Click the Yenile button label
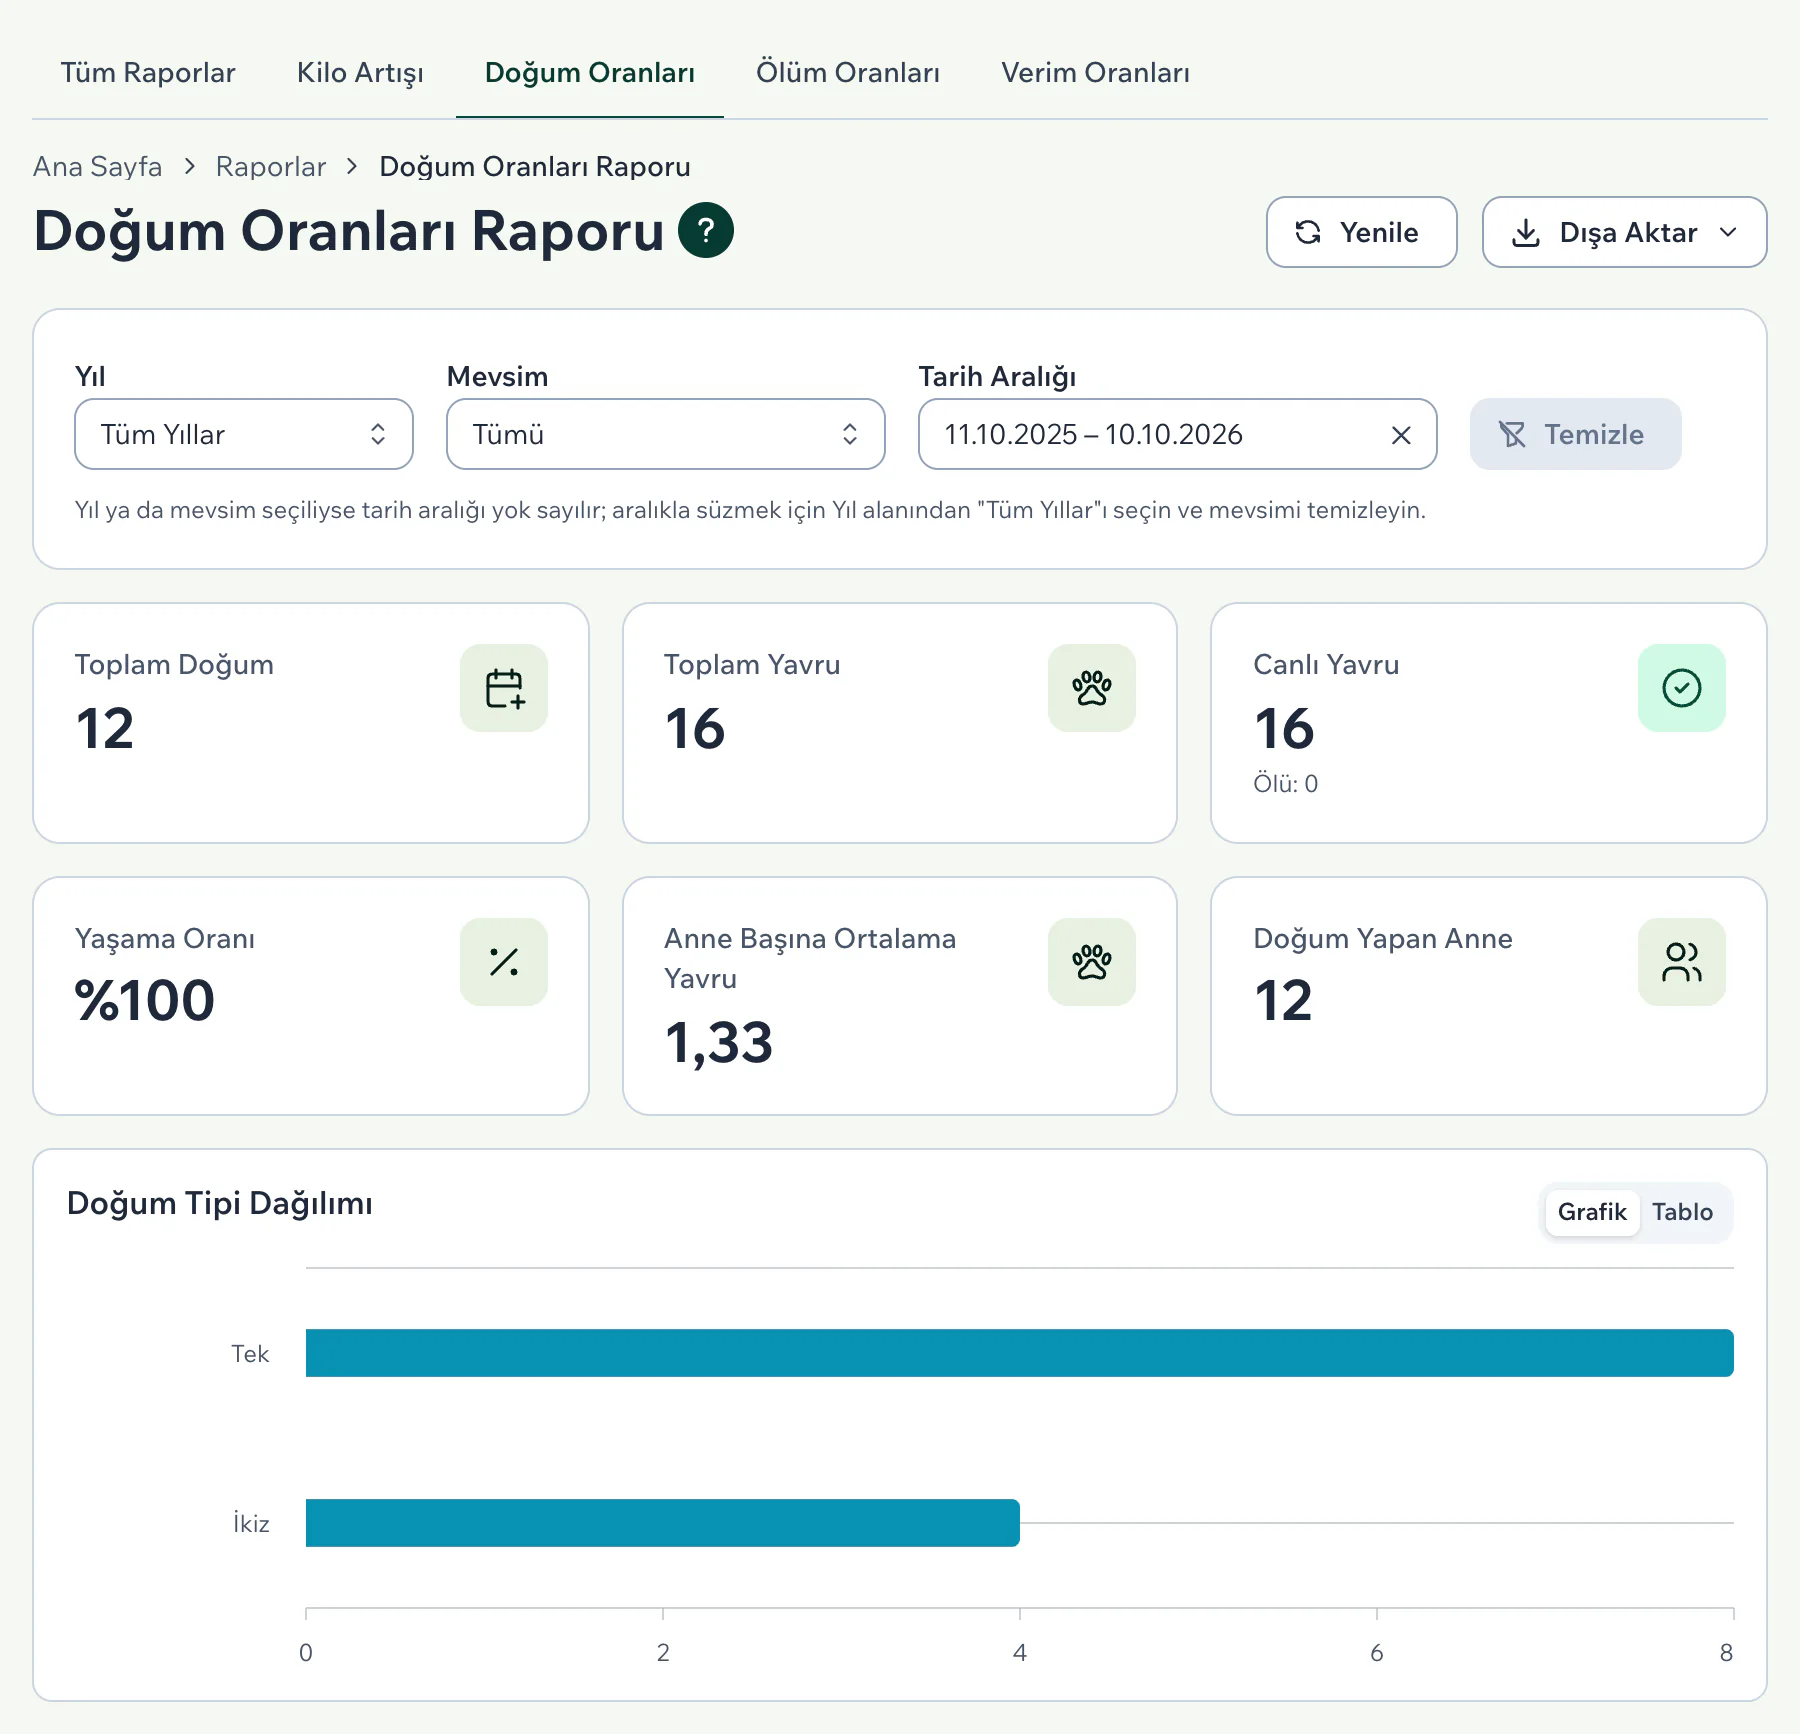Image resolution: width=1800 pixels, height=1734 pixels. [x=1379, y=232]
